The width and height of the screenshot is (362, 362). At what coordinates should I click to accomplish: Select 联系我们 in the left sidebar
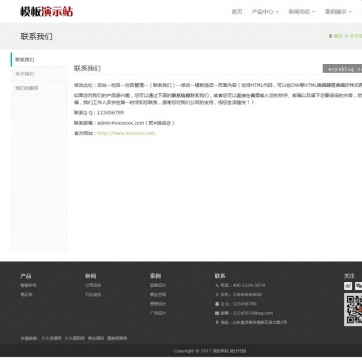pos(39,60)
